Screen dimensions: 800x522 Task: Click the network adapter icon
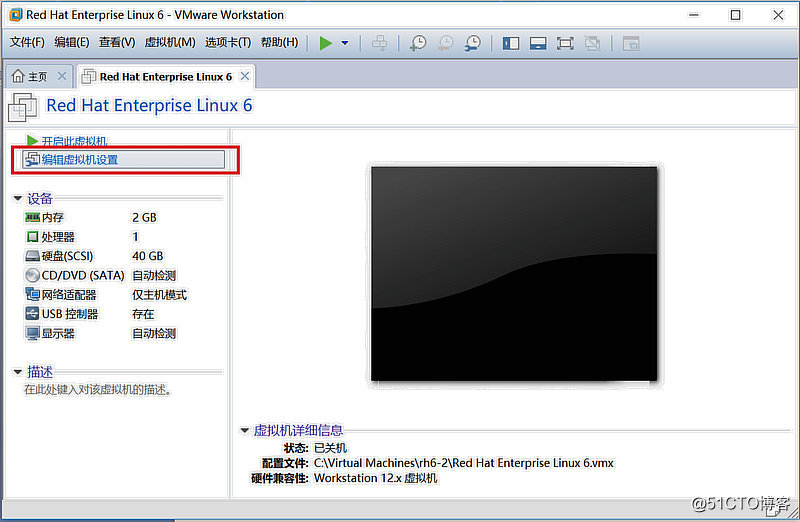click(32, 294)
